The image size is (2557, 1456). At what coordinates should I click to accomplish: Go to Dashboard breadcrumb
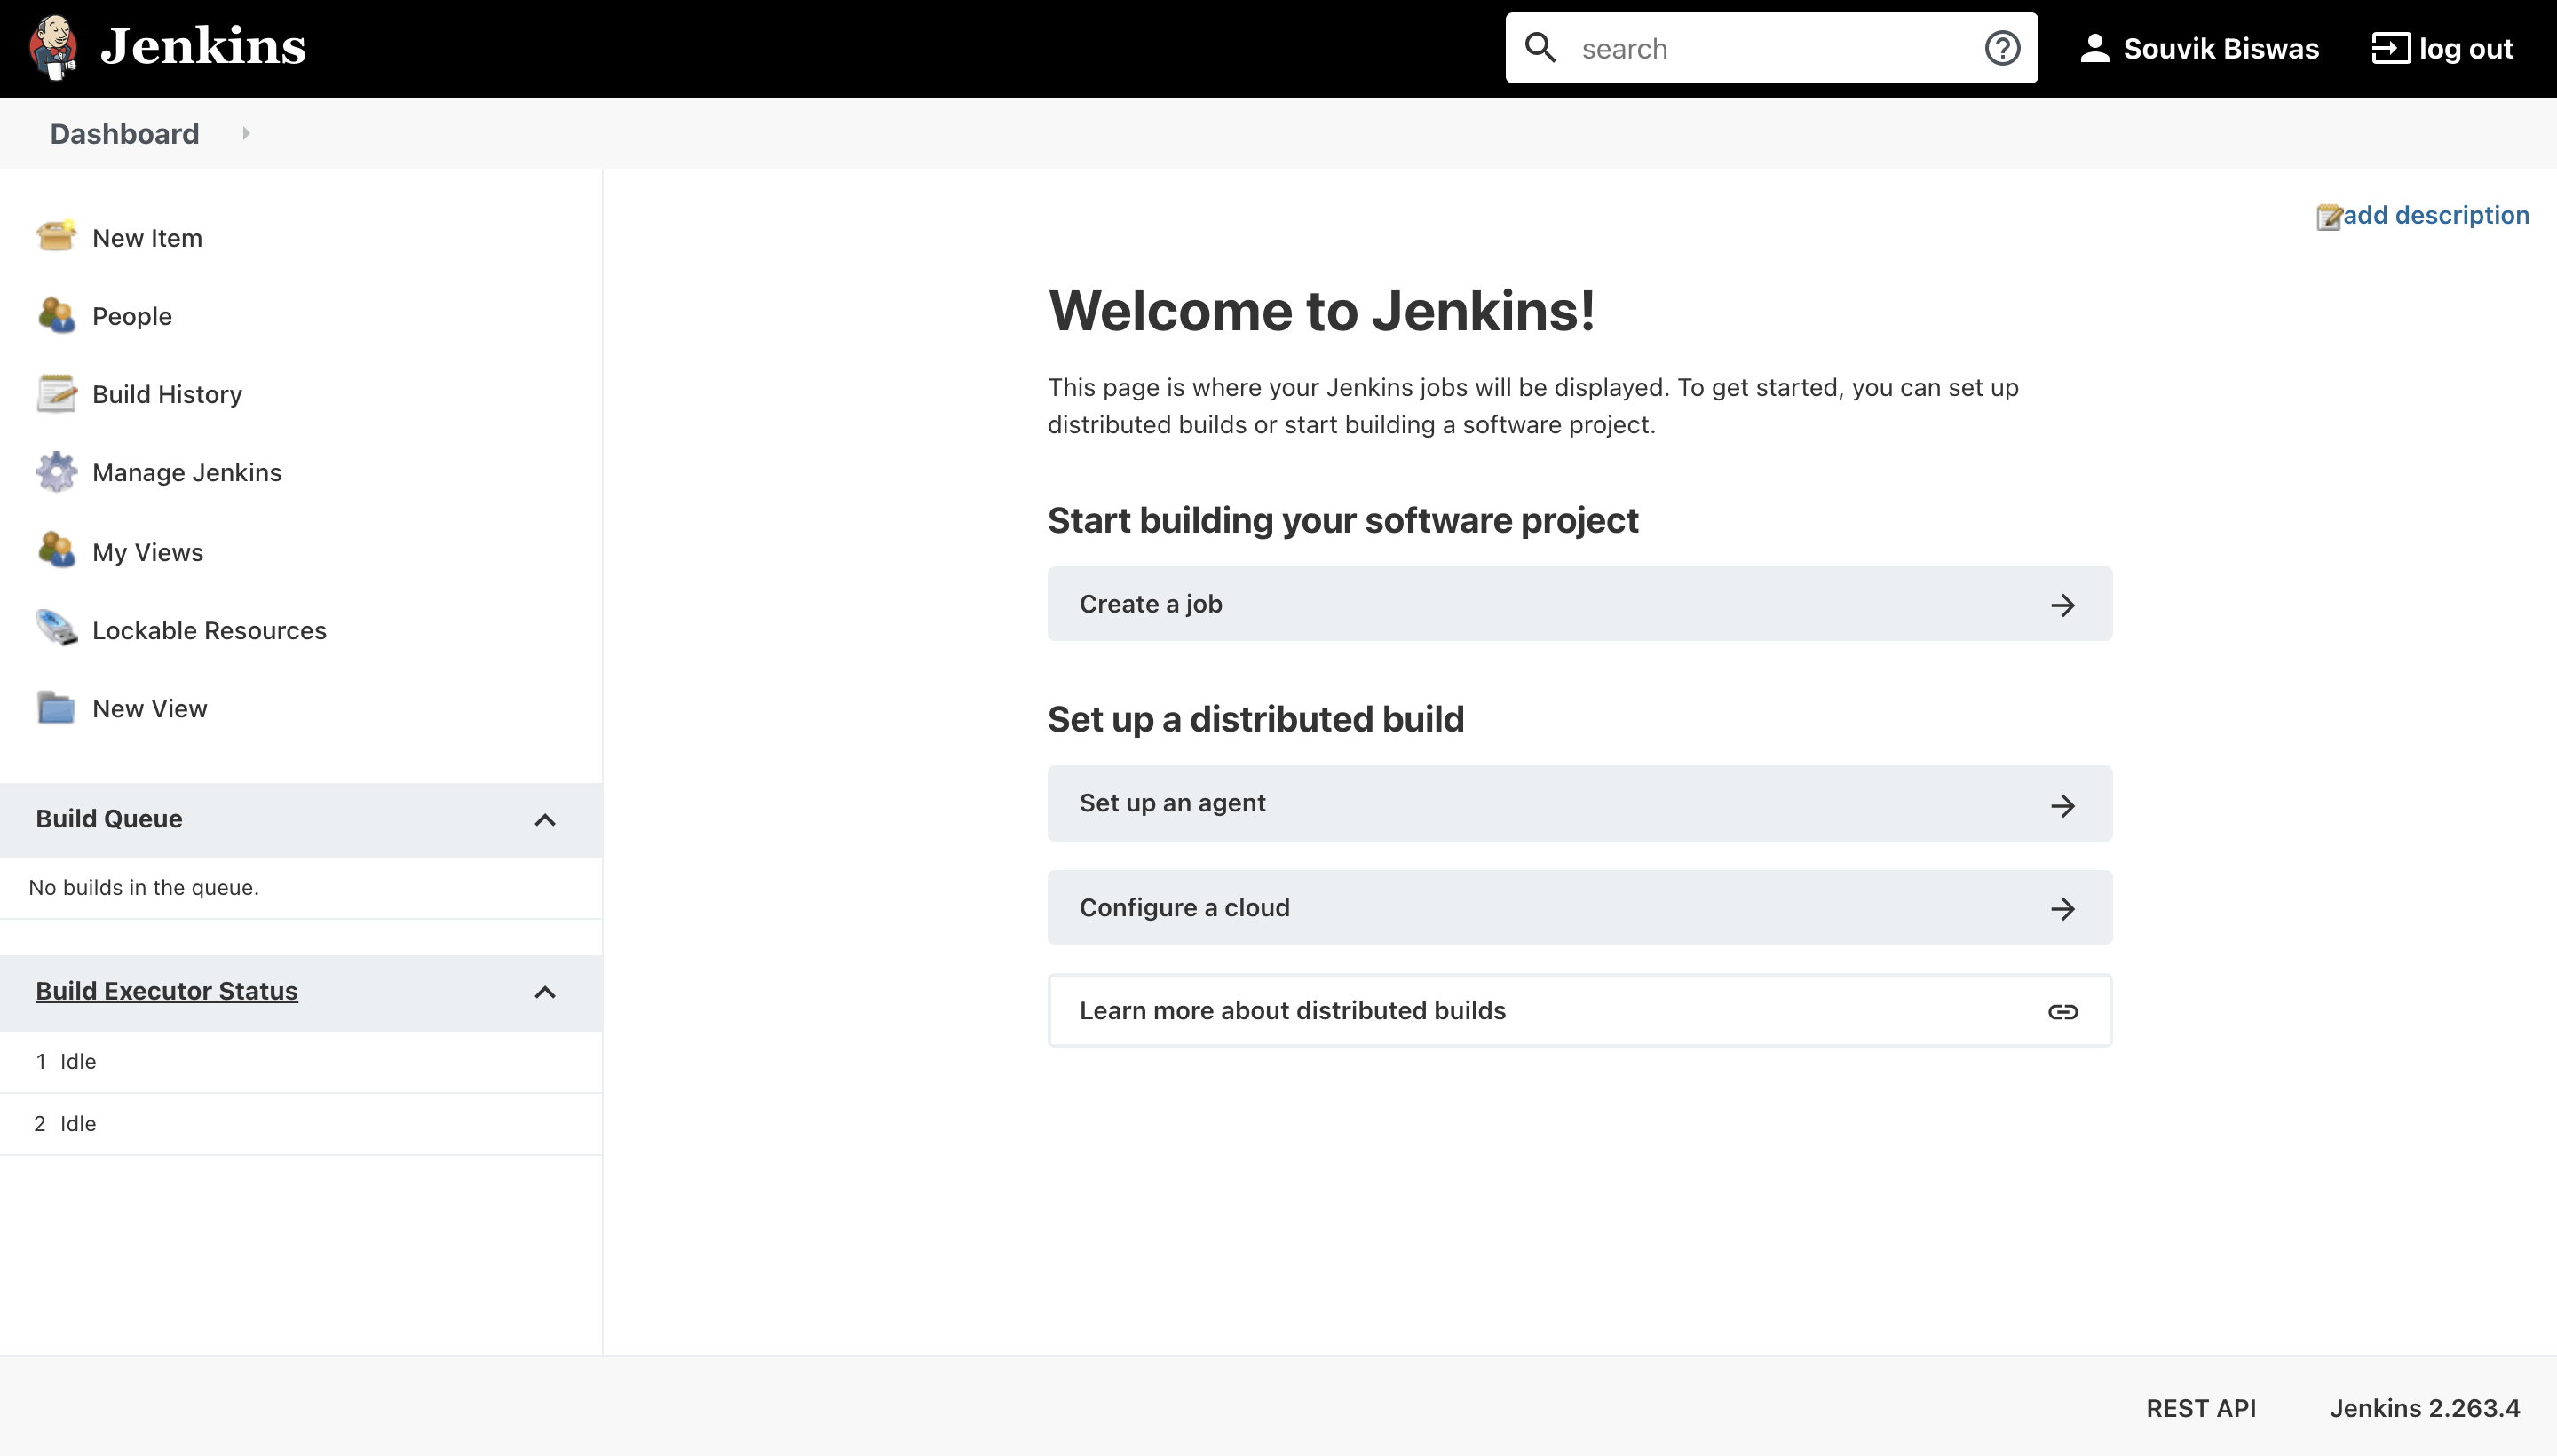pos(124,133)
